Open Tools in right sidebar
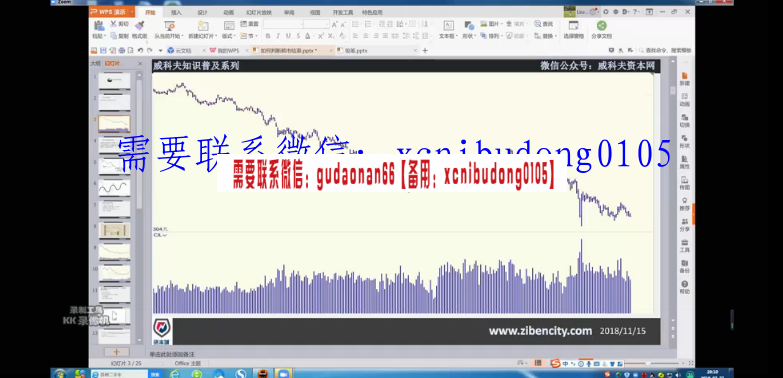Image resolution: width=783 pixels, height=378 pixels. pos(685,245)
